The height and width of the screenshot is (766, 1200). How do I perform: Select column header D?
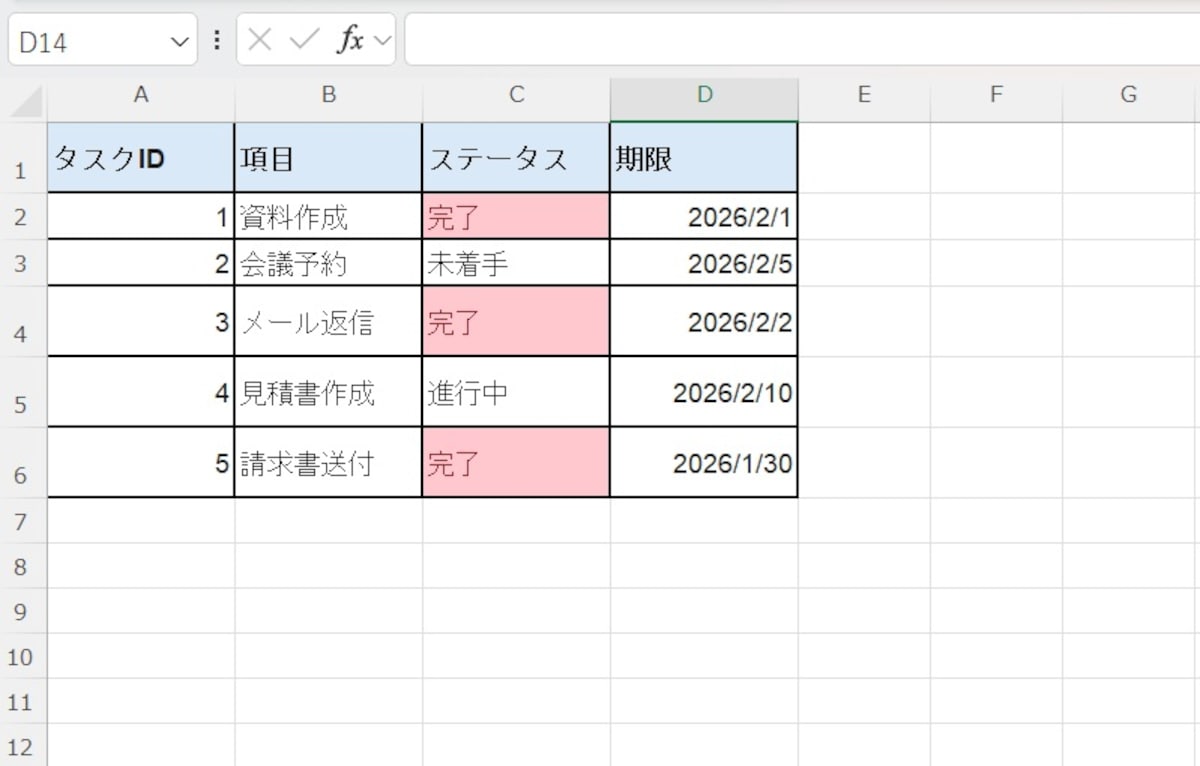[703, 94]
